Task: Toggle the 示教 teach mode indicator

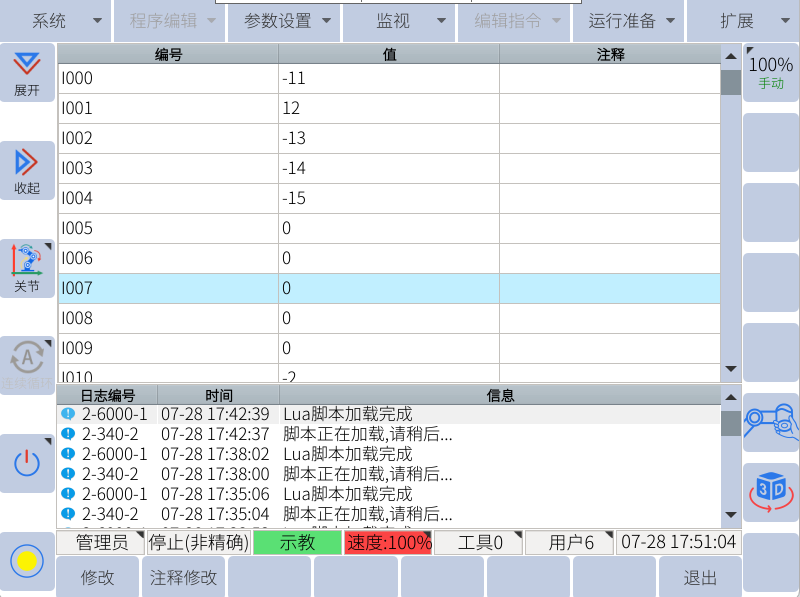Action: tap(297, 543)
